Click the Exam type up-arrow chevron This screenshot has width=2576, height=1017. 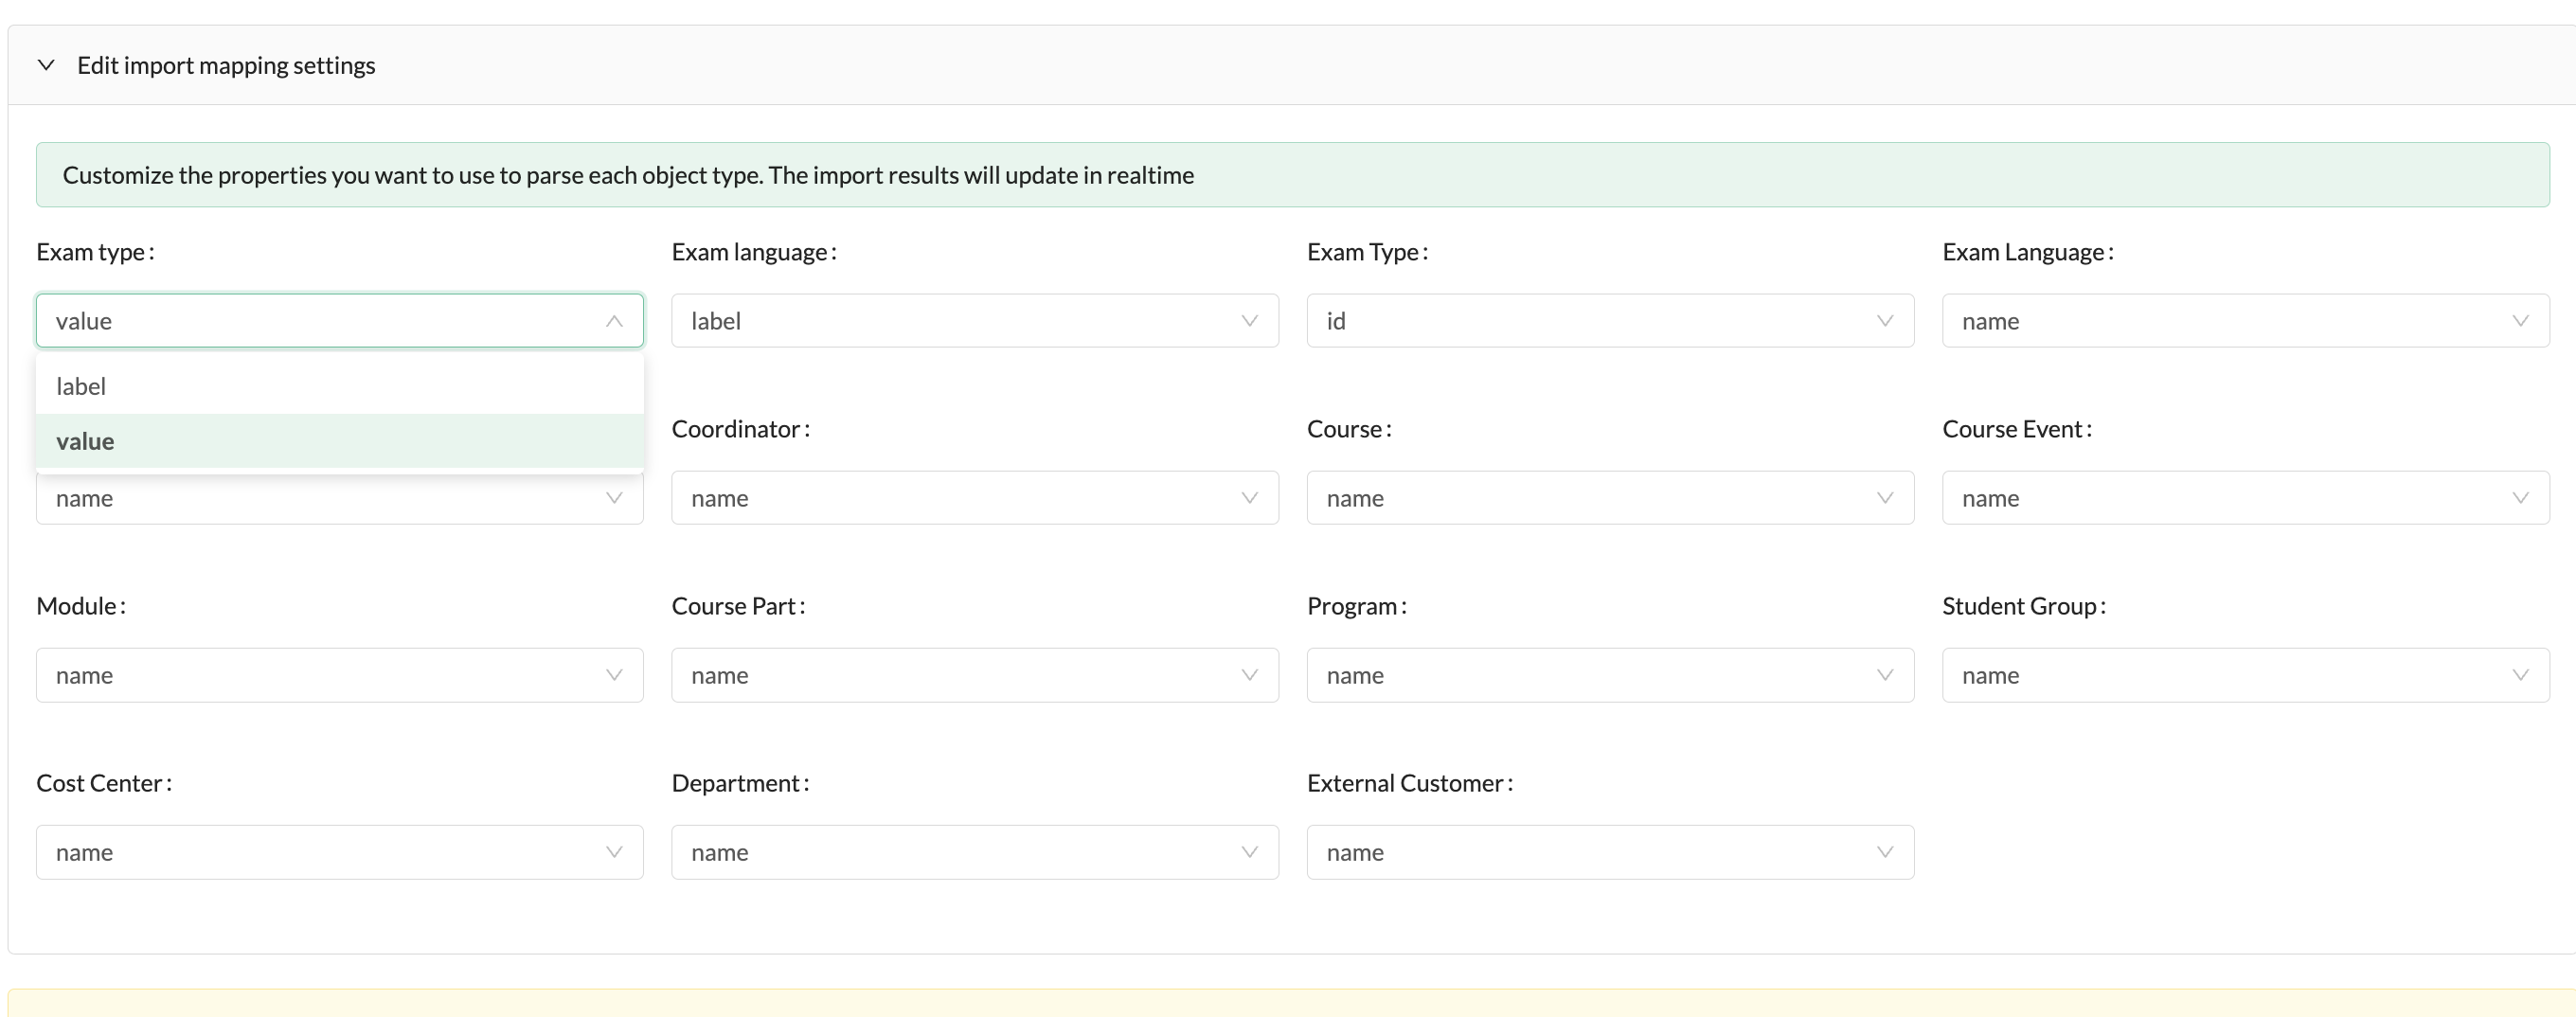coord(614,321)
